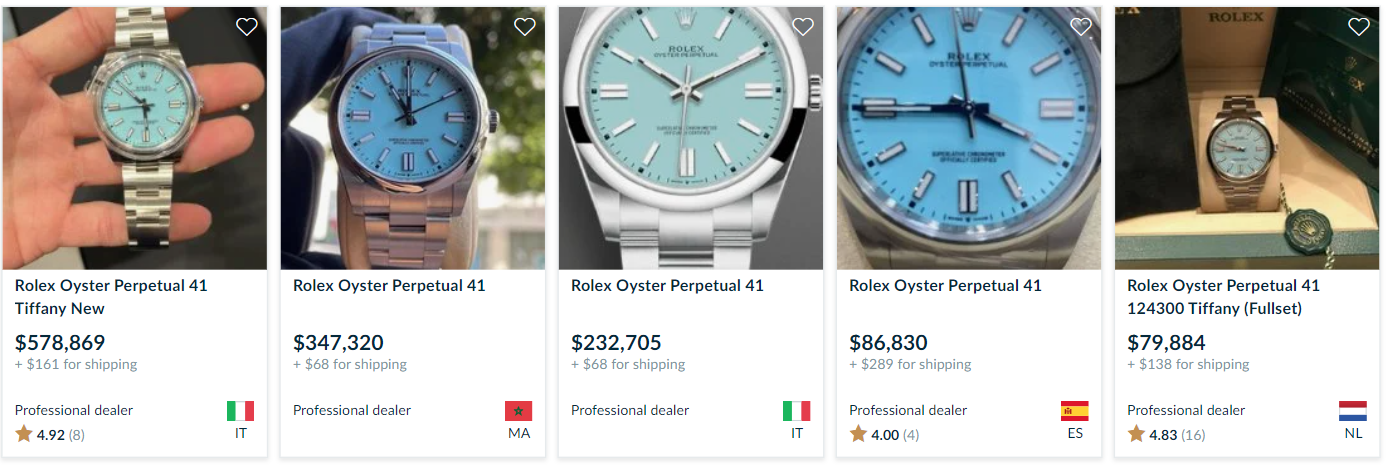1389x469 pixels.
Task: Click the $86,830 price
Action: click(888, 343)
